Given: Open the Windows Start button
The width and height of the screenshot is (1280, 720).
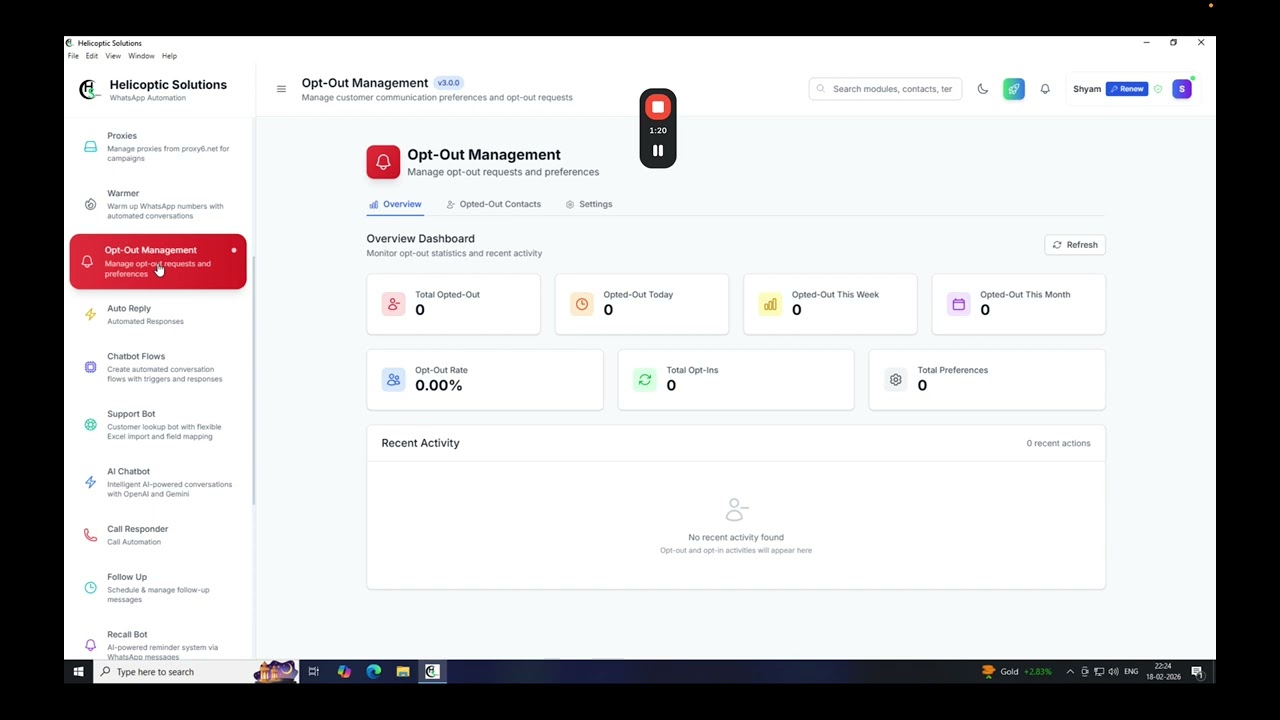Looking at the screenshot, I should point(78,672).
